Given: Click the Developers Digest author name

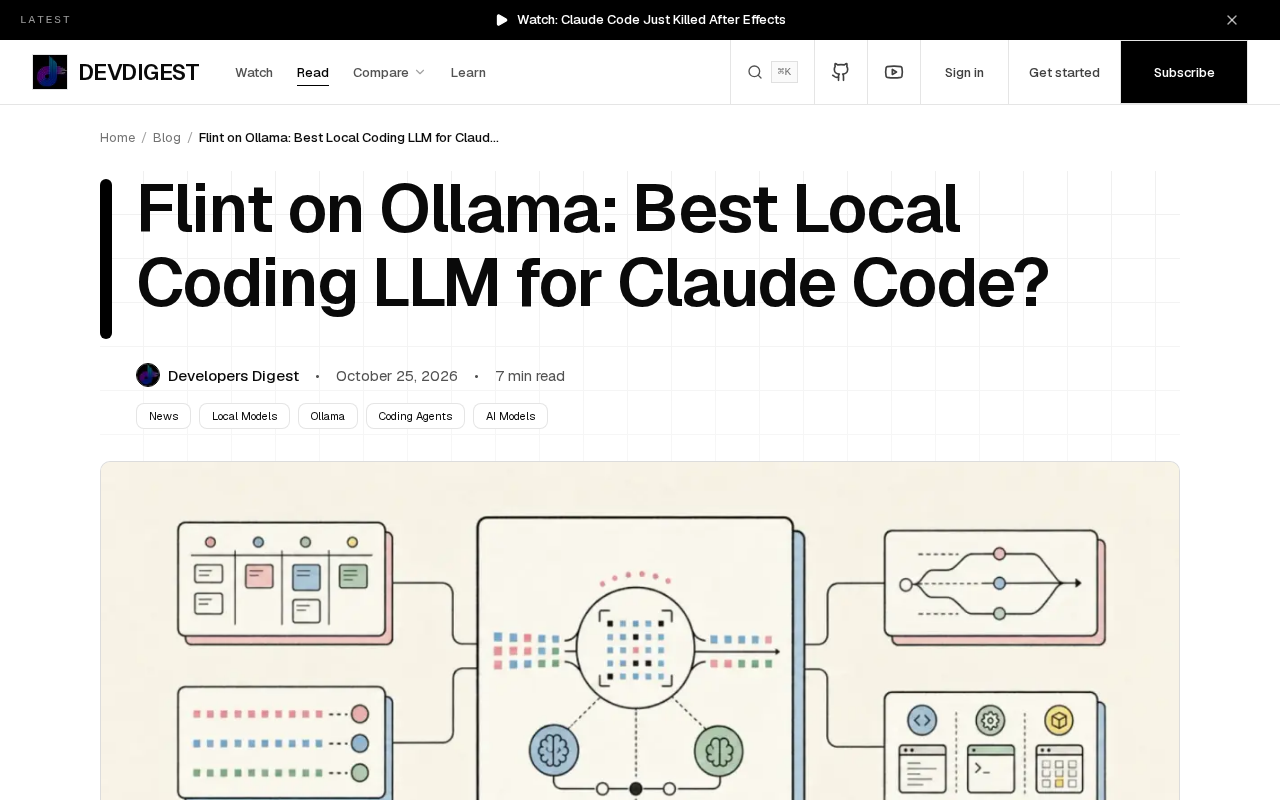Looking at the screenshot, I should [x=233, y=376].
